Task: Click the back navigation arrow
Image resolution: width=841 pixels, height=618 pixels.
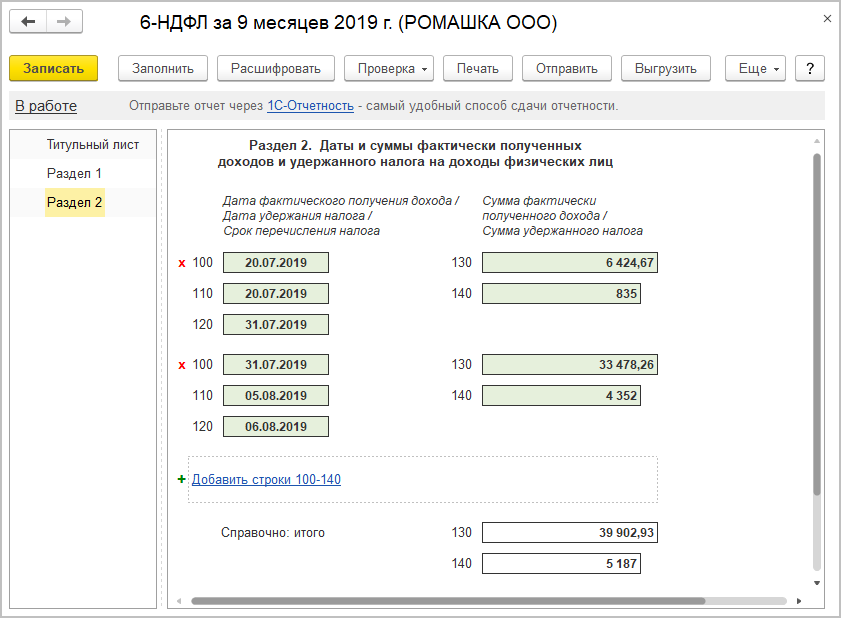Action: [x=28, y=21]
